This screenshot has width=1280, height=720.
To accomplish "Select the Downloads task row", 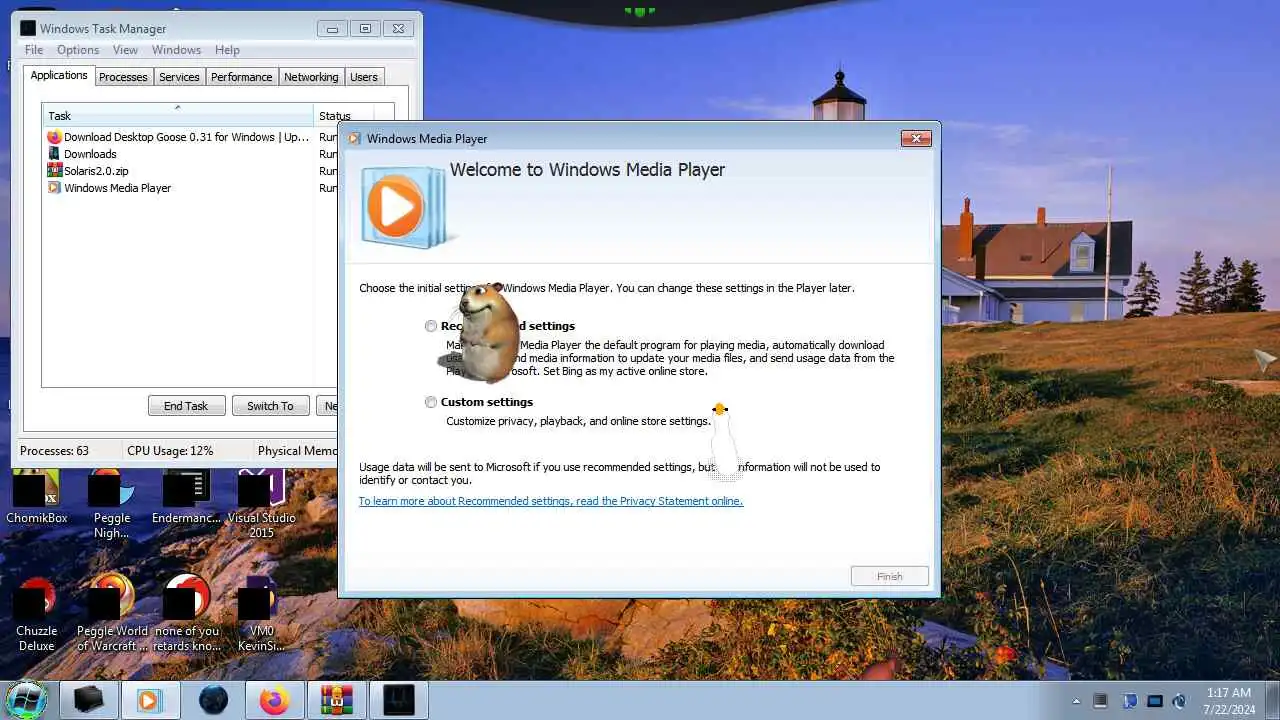I will pyautogui.click(x=190, y=154).
